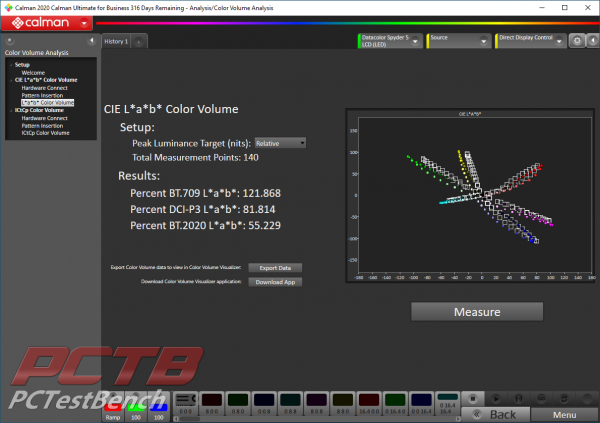Read continuous using the play icon
The height and width of the screenshot is (423, 600).
pos(496,399)
